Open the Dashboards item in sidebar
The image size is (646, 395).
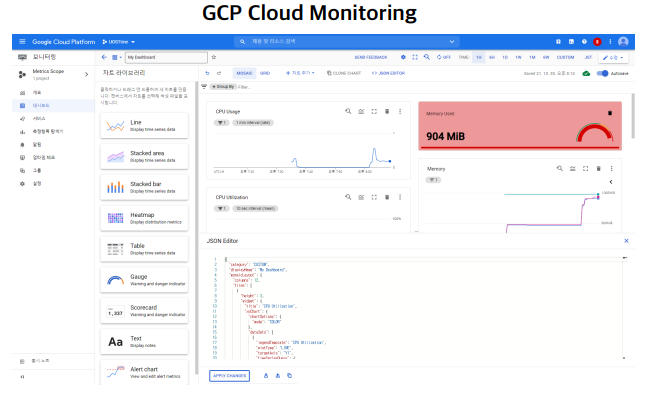tap(53, 105)
